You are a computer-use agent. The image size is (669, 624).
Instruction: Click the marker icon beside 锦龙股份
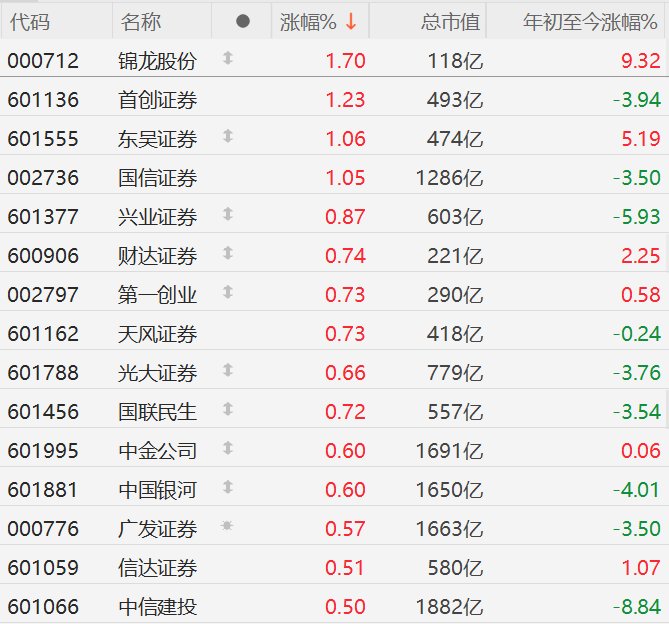pyautogui.click(x=228, y=60)
